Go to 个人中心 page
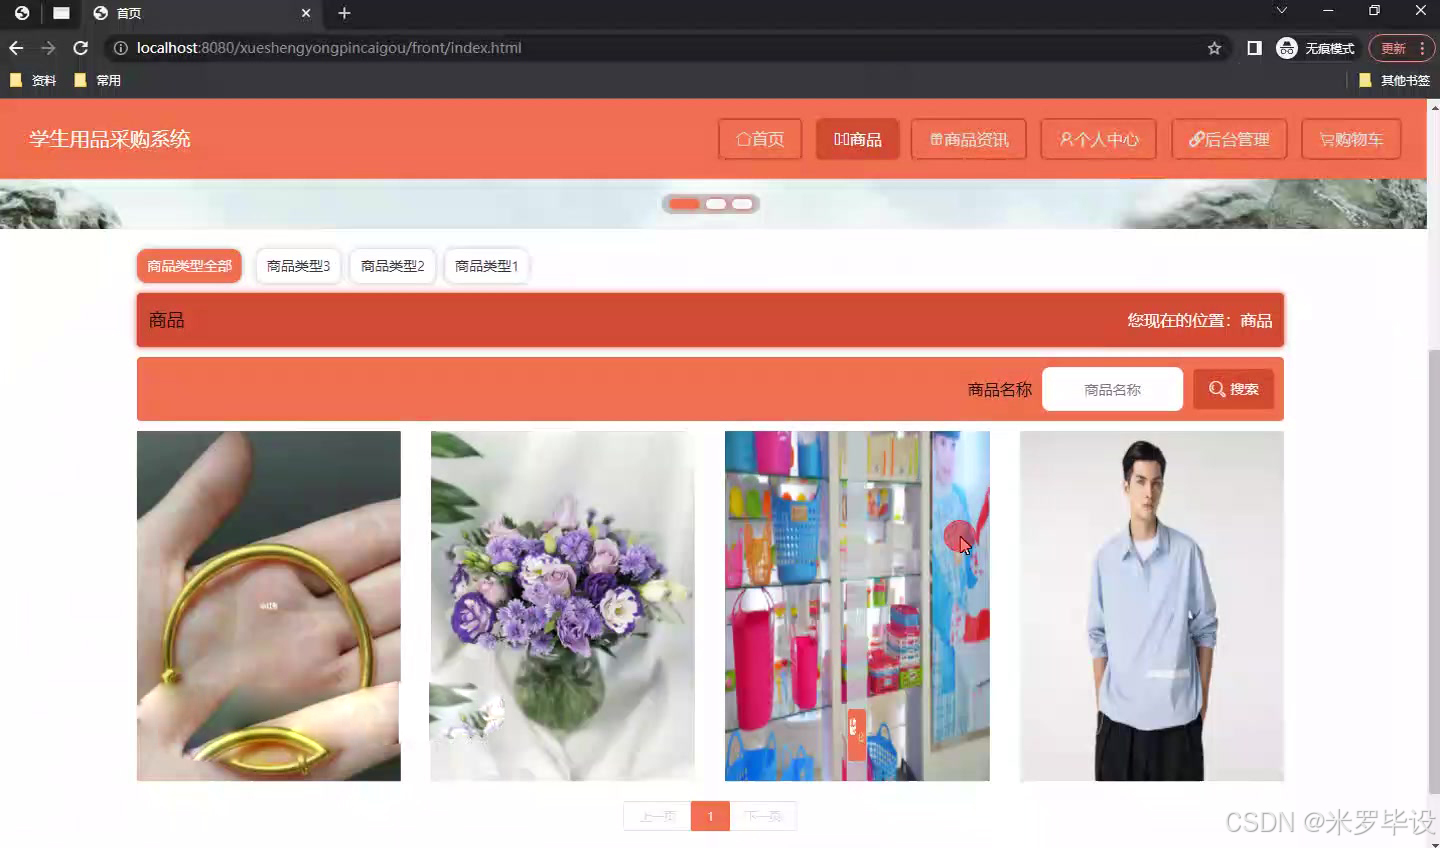This screenshot has width=1440, height=848. point(1099,139)
